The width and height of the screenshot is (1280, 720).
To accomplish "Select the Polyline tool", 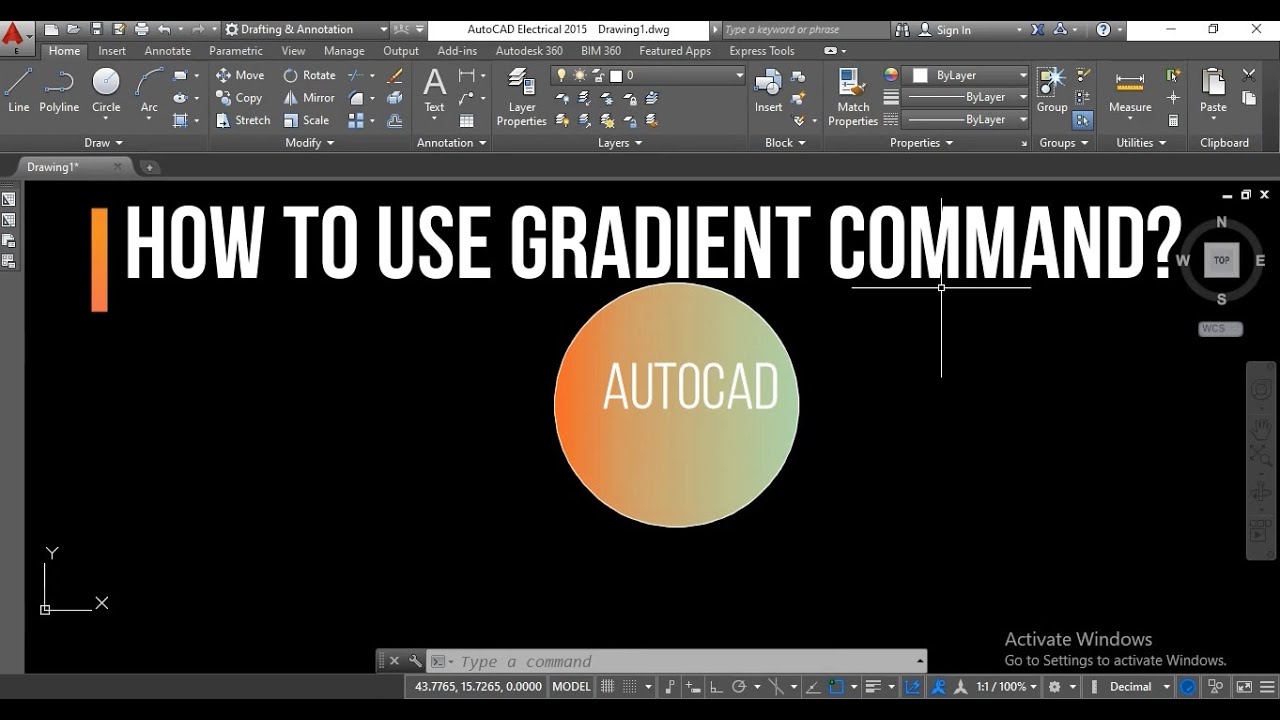I will [x=59, y=90].
